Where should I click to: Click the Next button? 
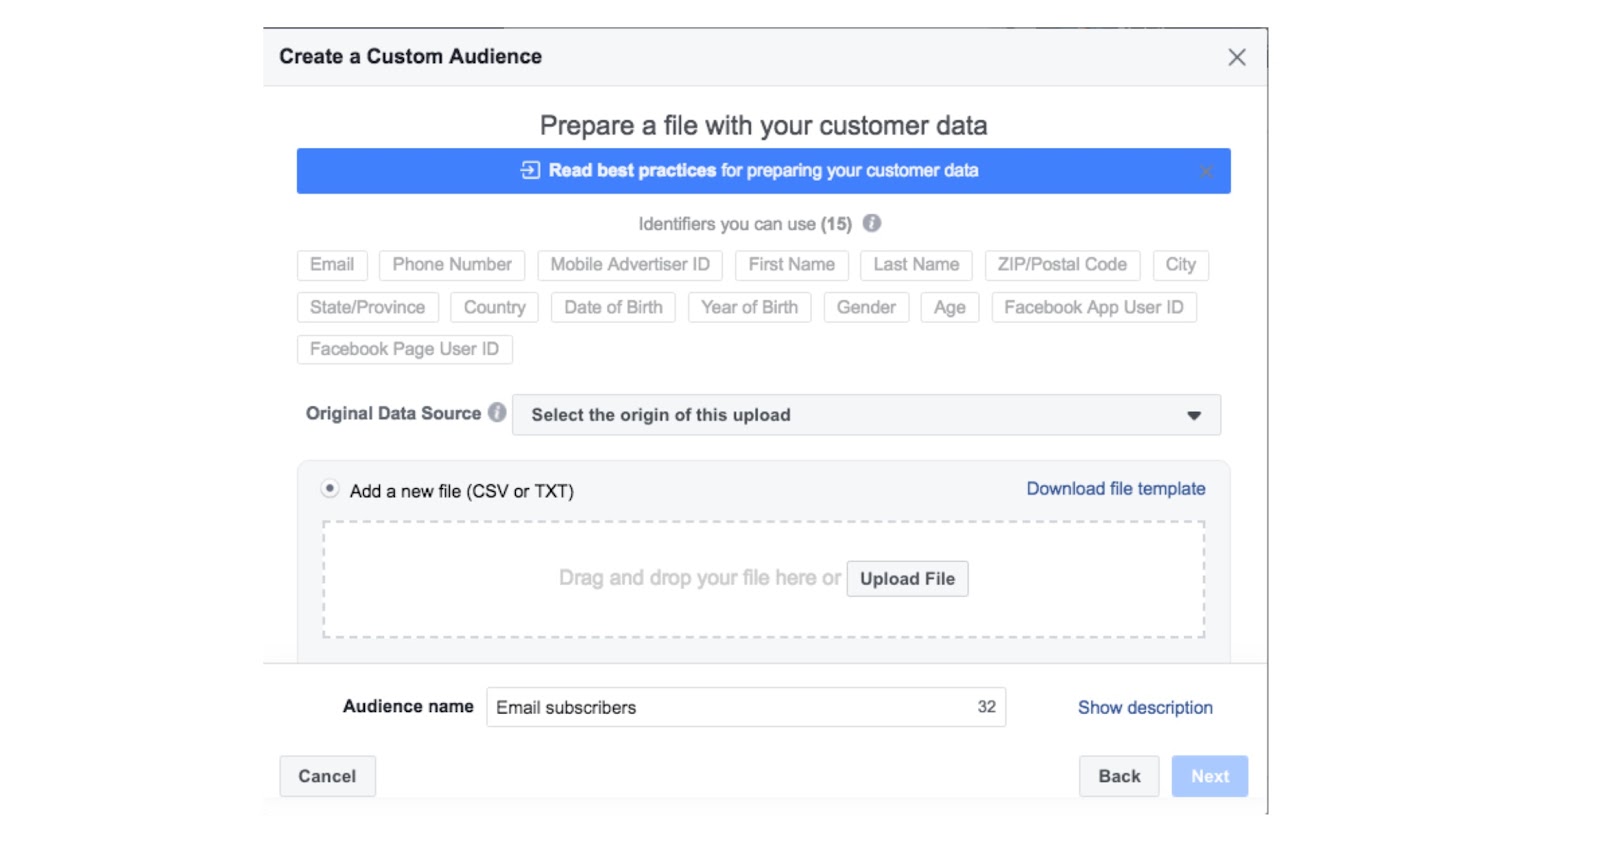pyautogui.click(x=1210, y=776)
